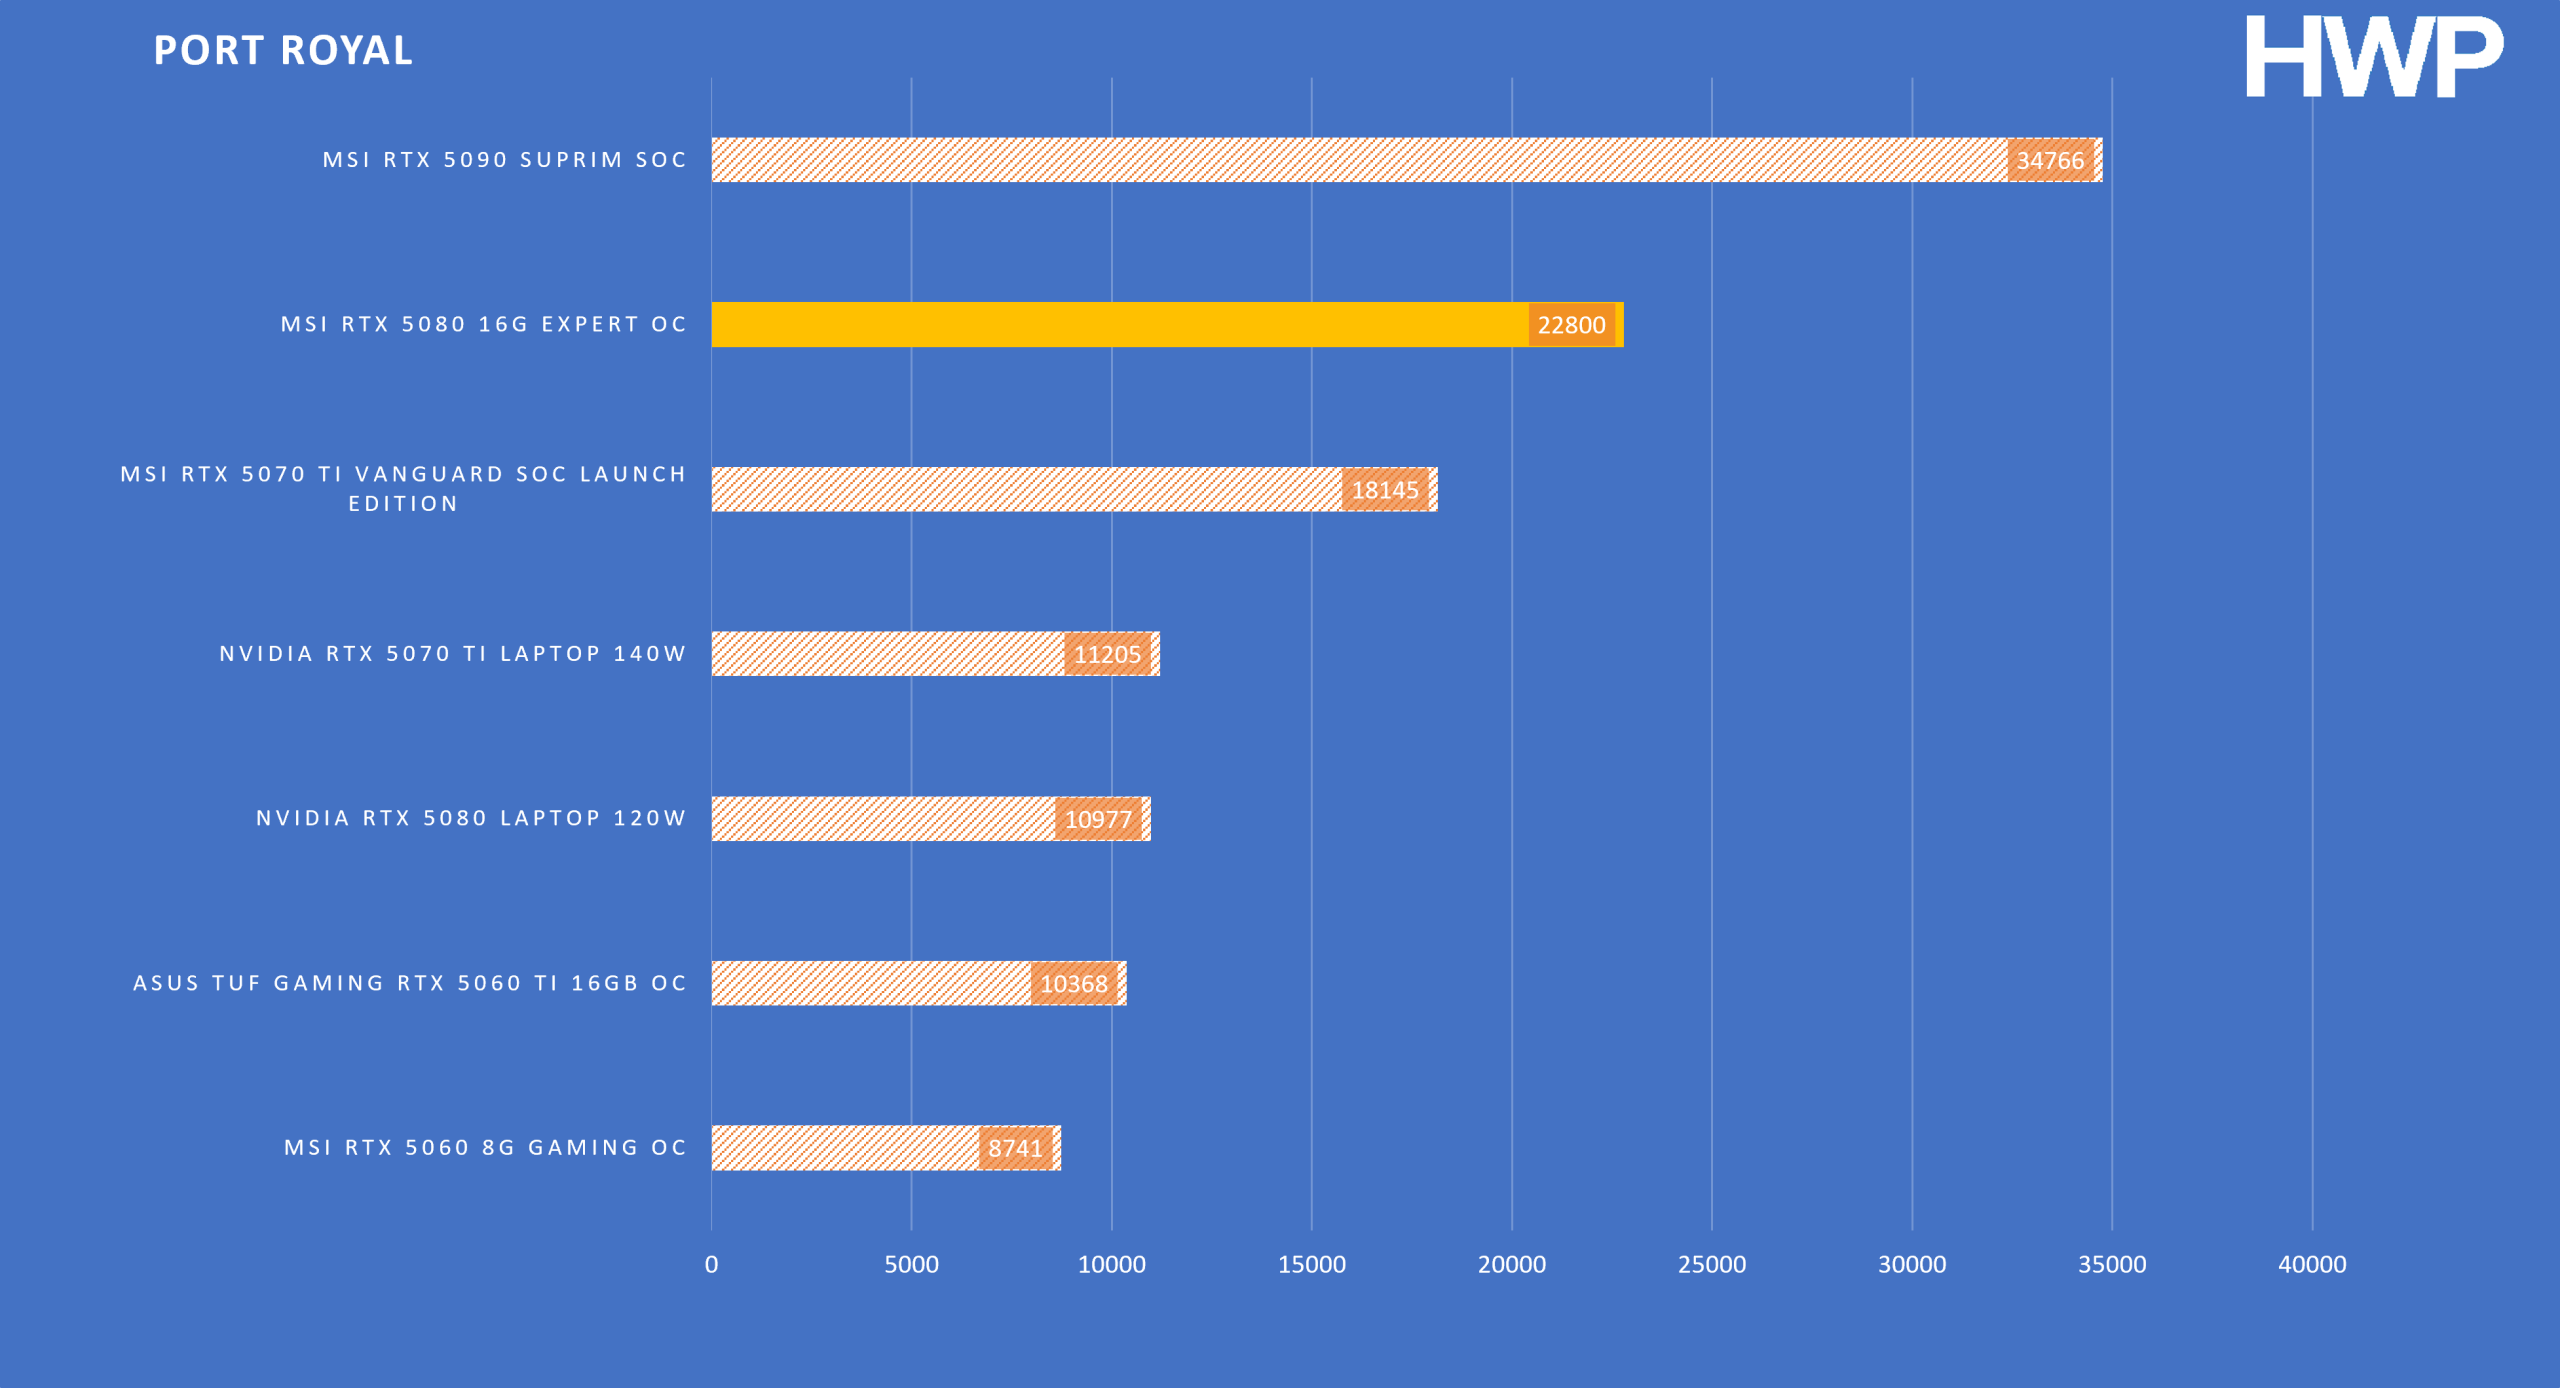
Task: Click the 10000 axis label
Action: 1111,1264
